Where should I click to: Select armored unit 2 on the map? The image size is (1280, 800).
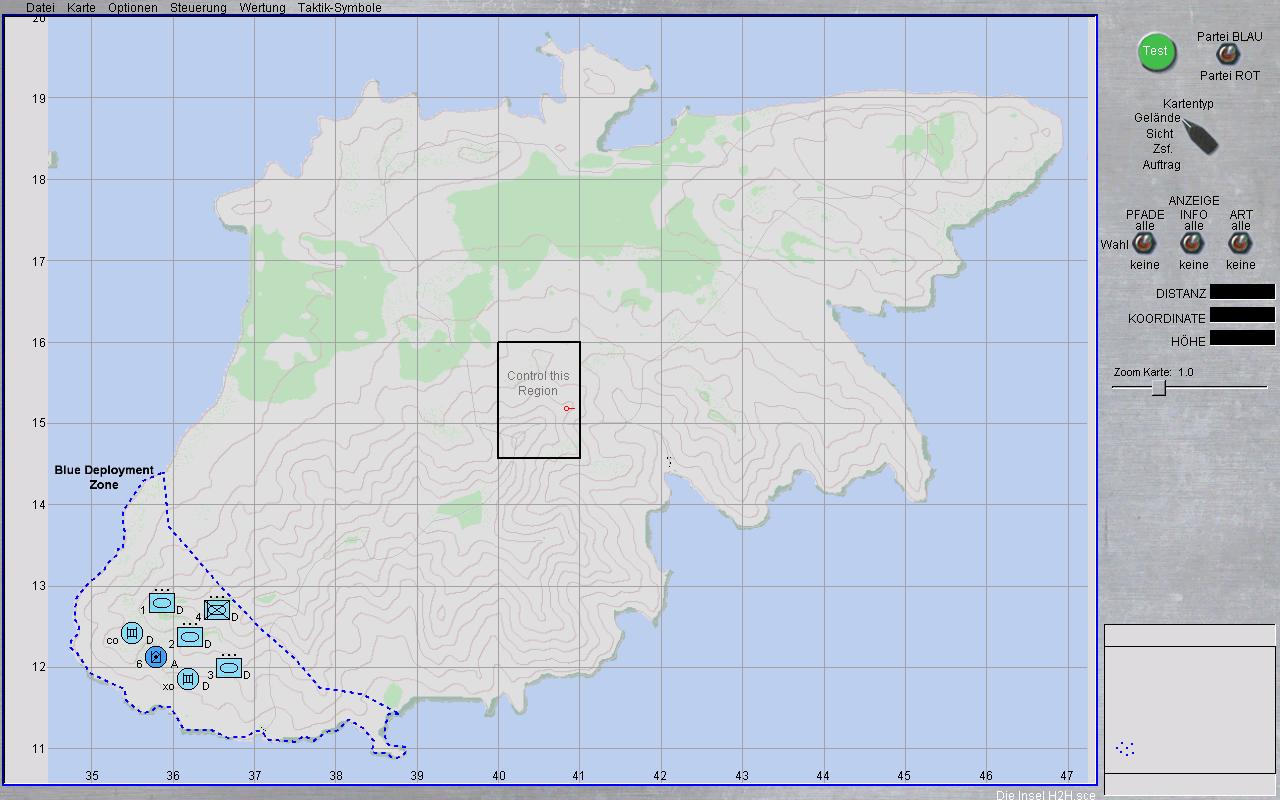190,637
